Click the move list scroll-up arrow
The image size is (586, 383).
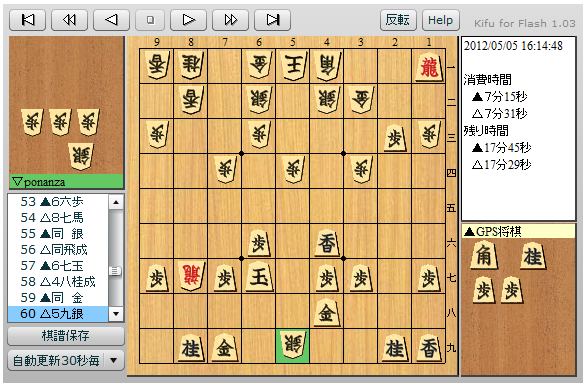[x=116, y=202]
